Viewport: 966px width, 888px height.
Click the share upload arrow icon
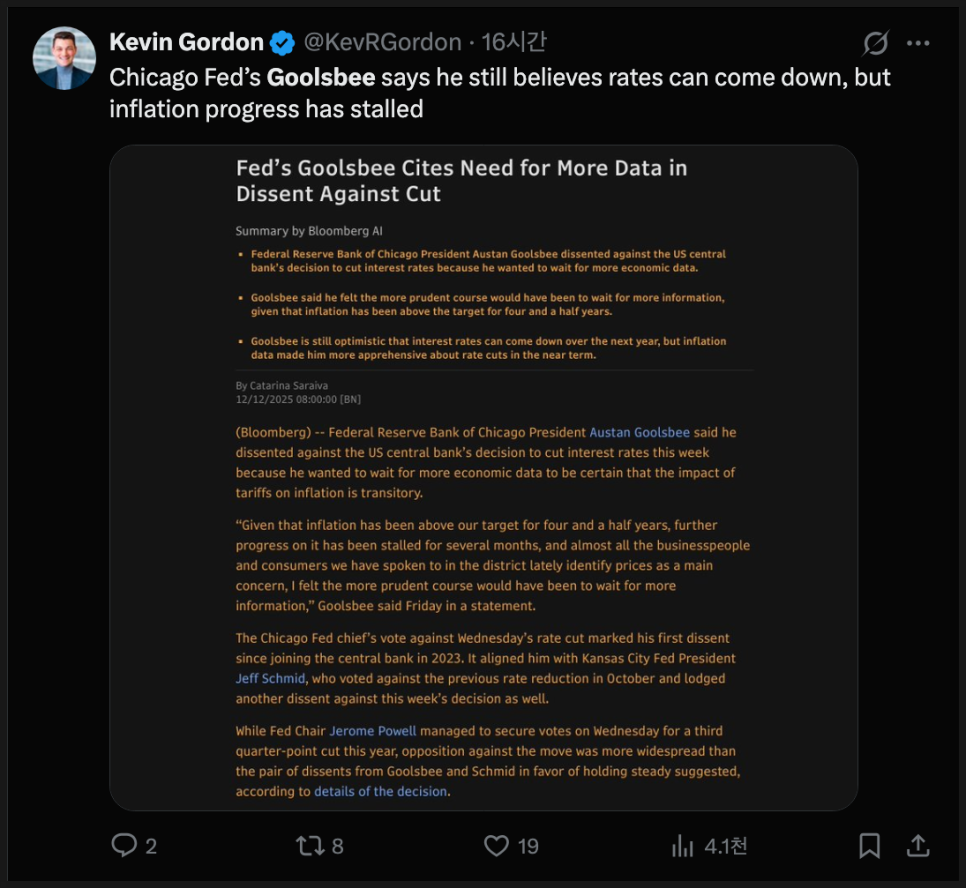pyautogui.click(x=918, y=846)
